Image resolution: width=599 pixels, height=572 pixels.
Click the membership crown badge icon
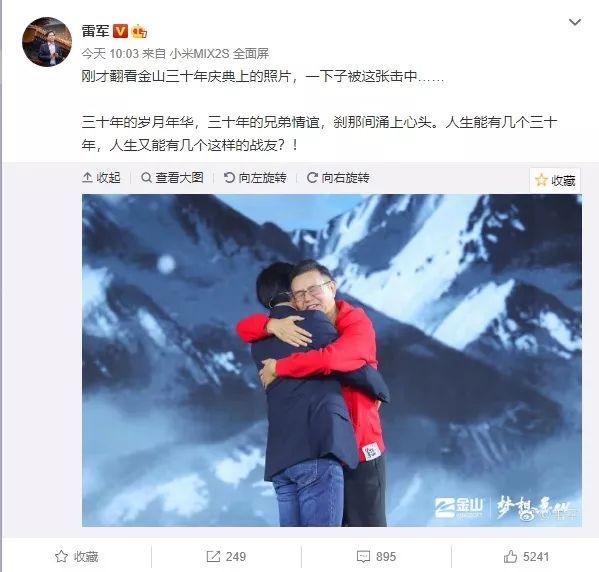[139, 31]
